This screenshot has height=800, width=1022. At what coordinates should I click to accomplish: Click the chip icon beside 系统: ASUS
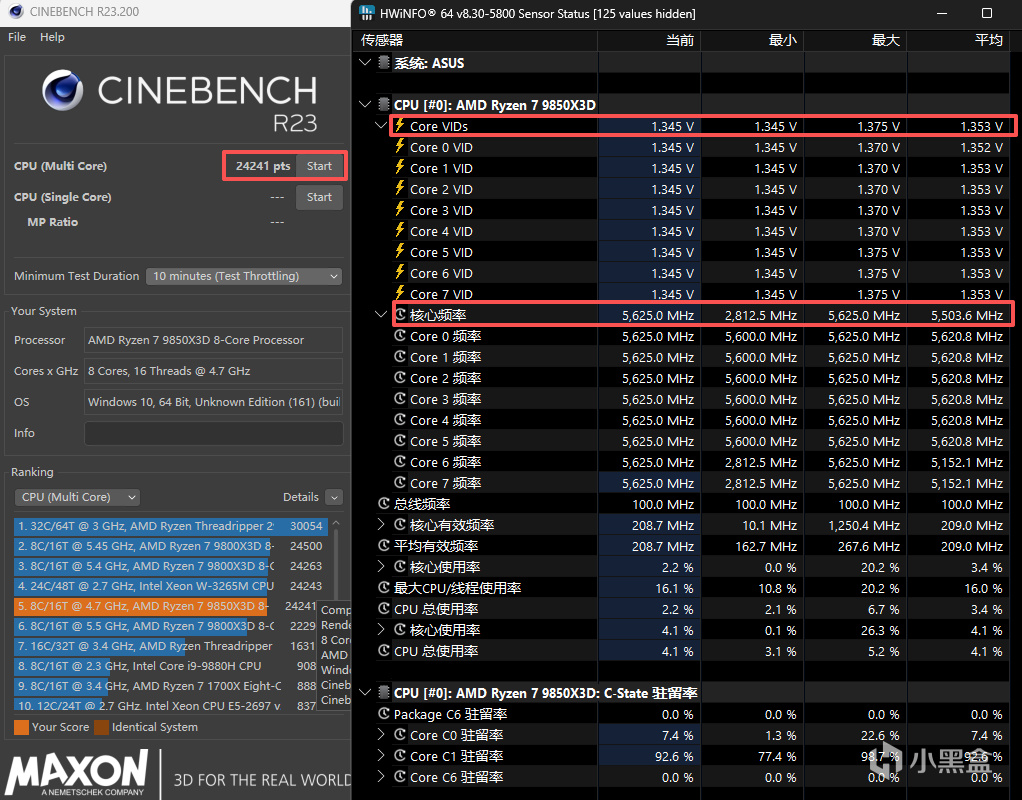click(x=384, y=63)
